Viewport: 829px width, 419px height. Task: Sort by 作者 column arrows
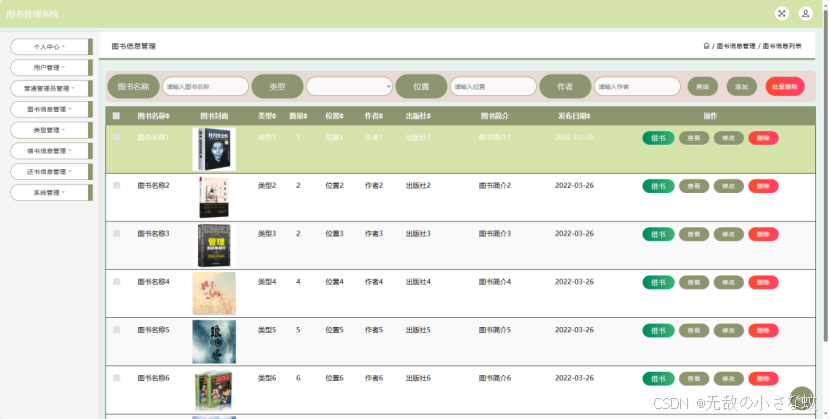click(381, 116)
